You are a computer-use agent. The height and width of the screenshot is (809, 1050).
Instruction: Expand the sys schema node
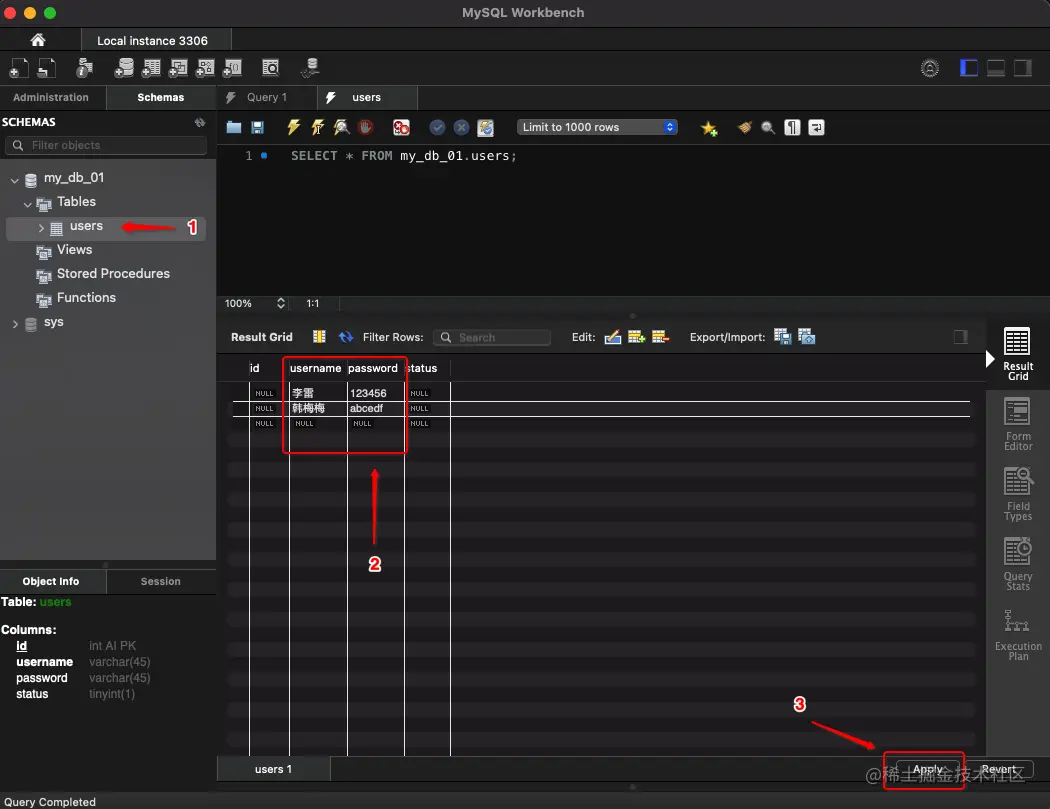coord(15,324)
